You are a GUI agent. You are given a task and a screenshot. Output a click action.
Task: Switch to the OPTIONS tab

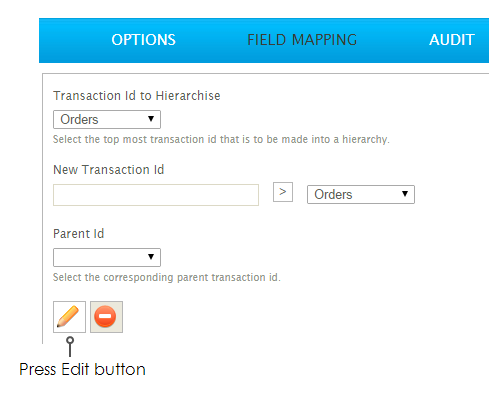click(x=143, y=40)
